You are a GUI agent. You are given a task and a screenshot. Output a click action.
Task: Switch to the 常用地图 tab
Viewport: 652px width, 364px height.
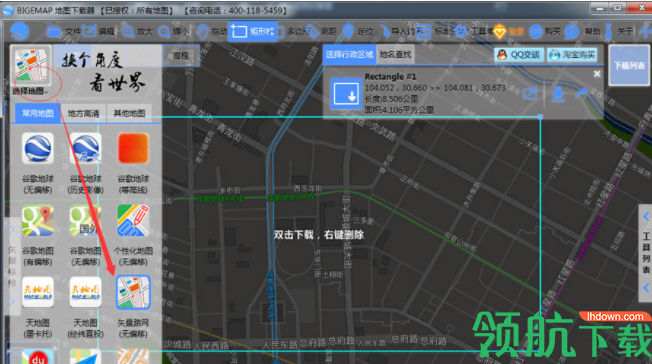tap(37, 113)
